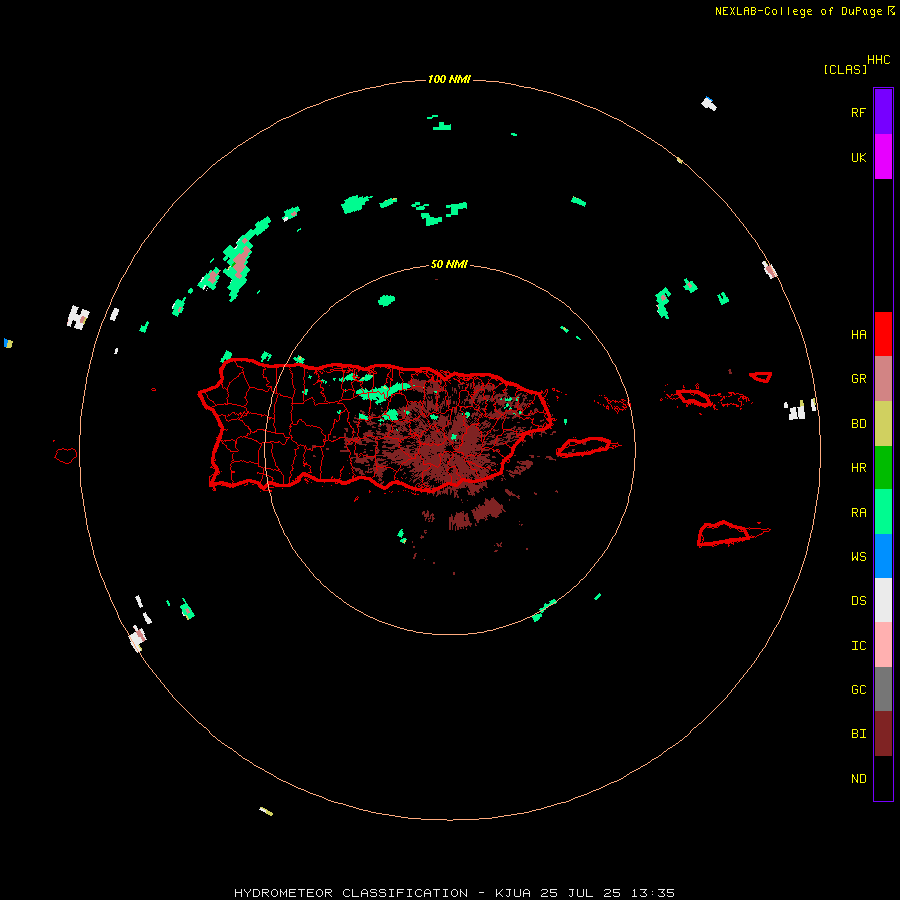The height and width of the screenshot is (900, 900).
Task: Select the BD yellow legend block
Action: (x=883, y=424)
